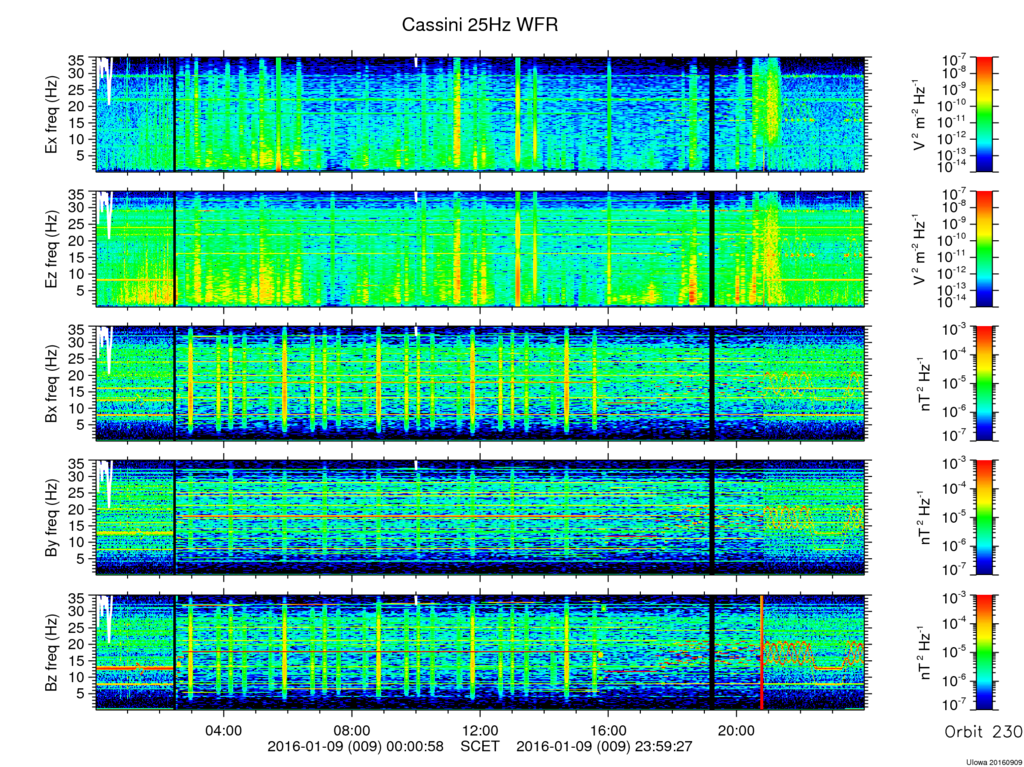Click the 20 Hz tick label on the Ez axis
1024x767 pixels.
(78, 241)
